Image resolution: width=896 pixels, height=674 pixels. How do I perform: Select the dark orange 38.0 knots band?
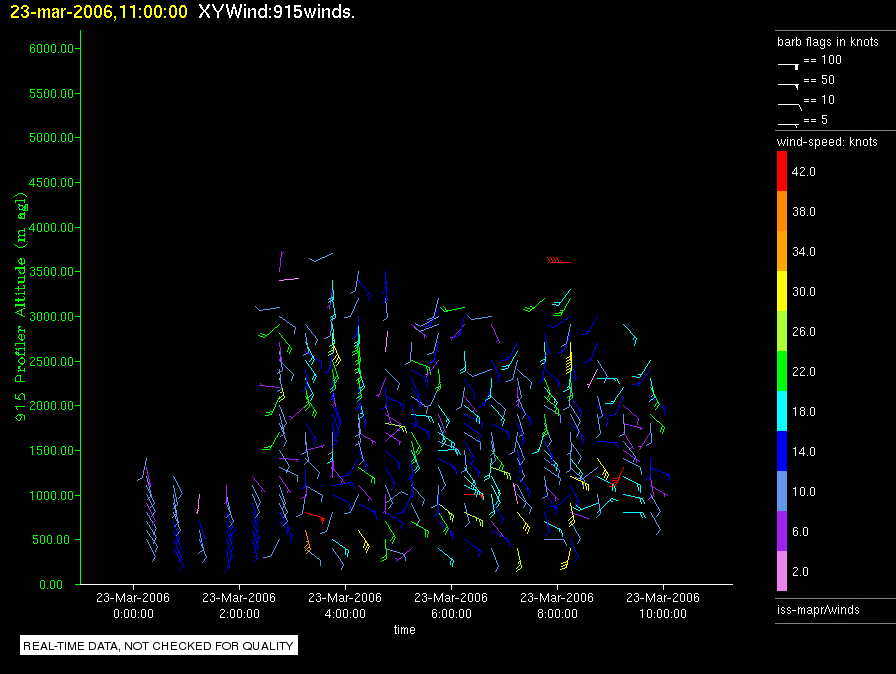click(x=782, y=211)
